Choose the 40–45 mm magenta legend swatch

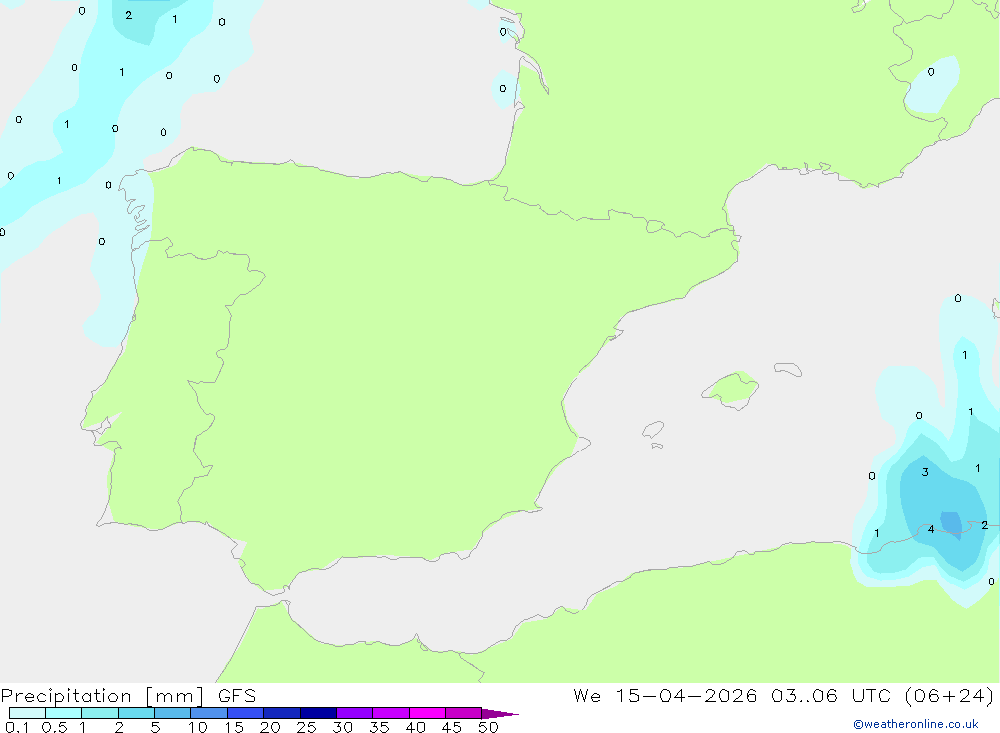click(427, 713)
